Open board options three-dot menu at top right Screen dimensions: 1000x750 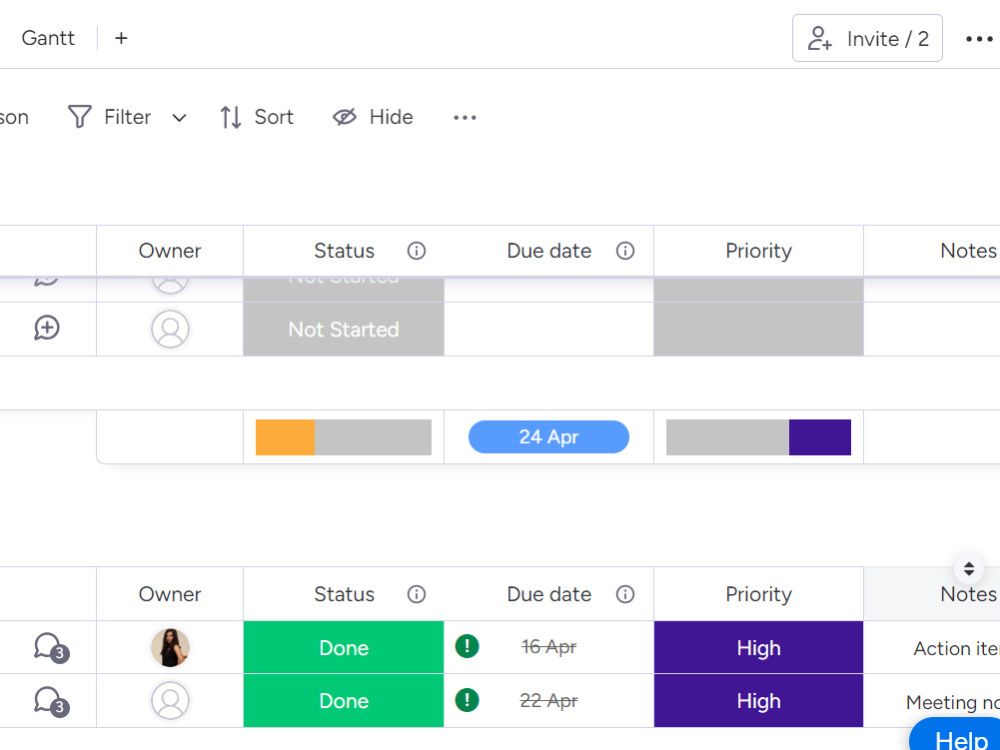(x=980, y=39)
